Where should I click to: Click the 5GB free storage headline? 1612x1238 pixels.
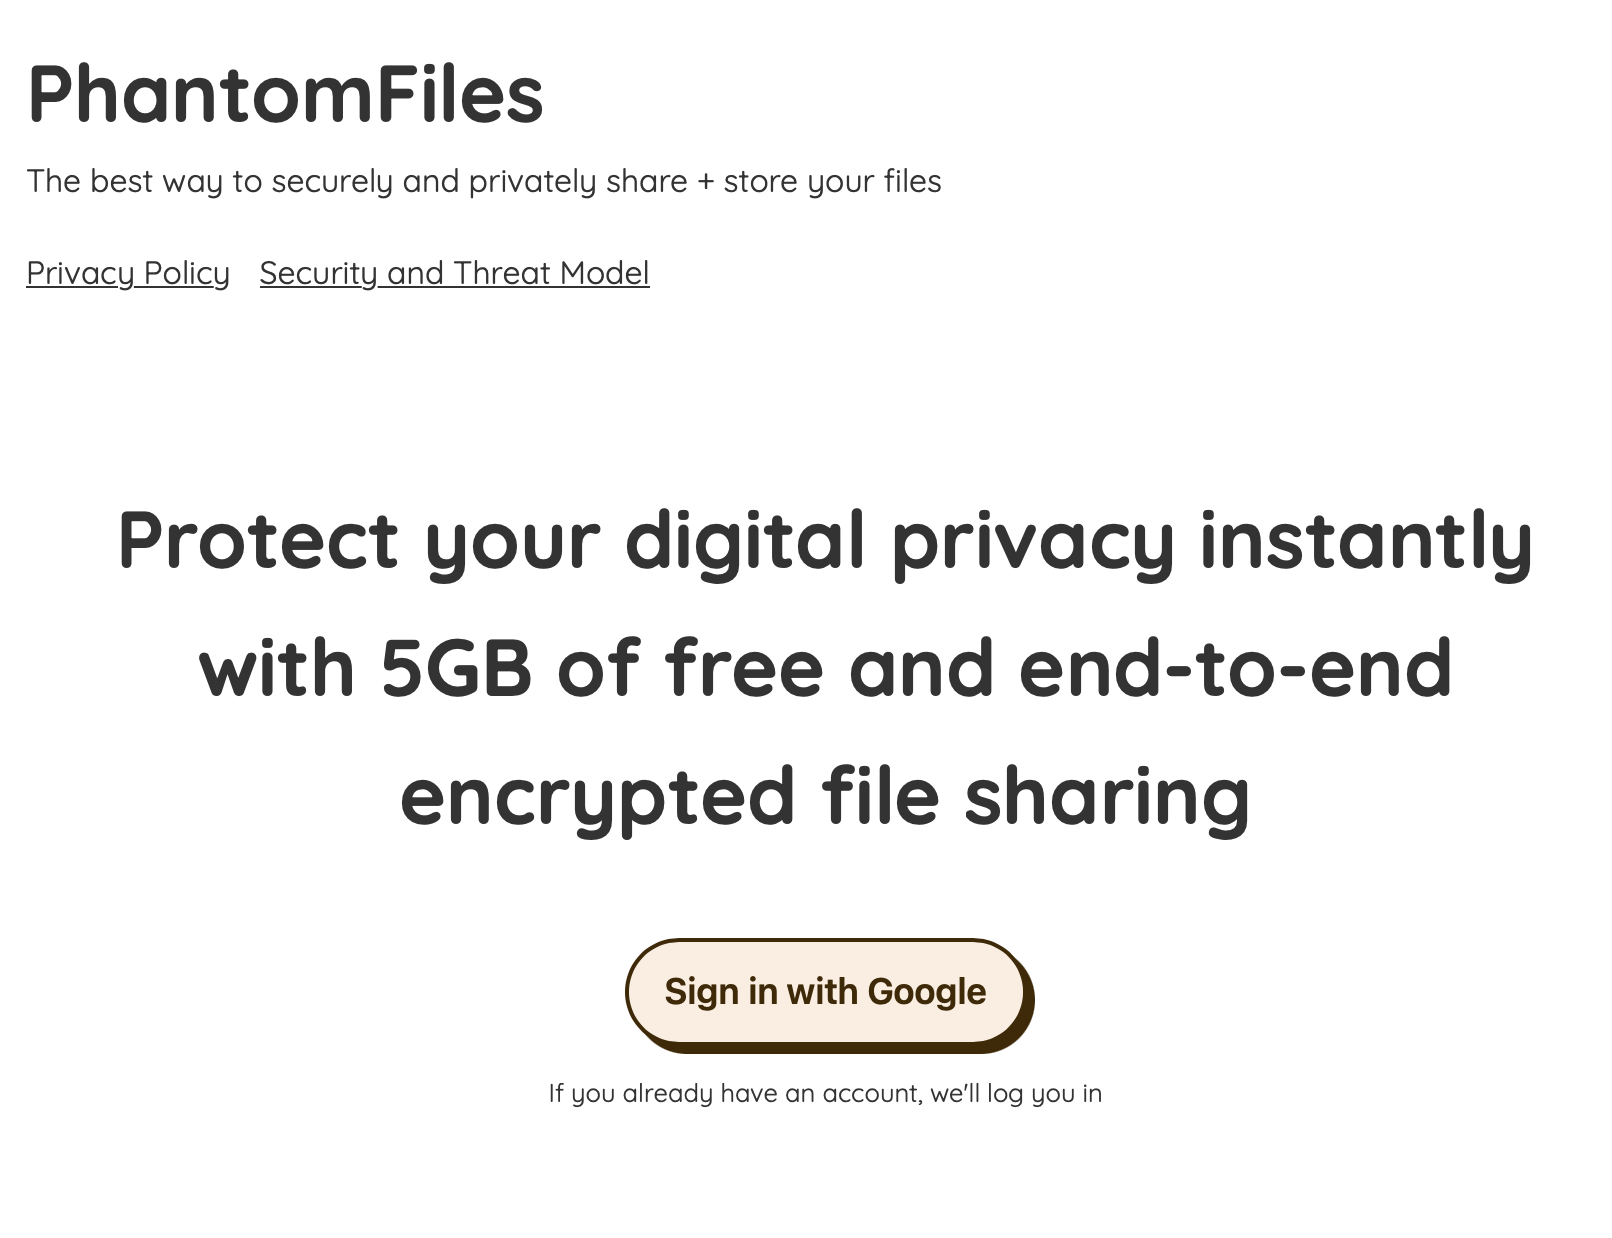tap(824, 665)
